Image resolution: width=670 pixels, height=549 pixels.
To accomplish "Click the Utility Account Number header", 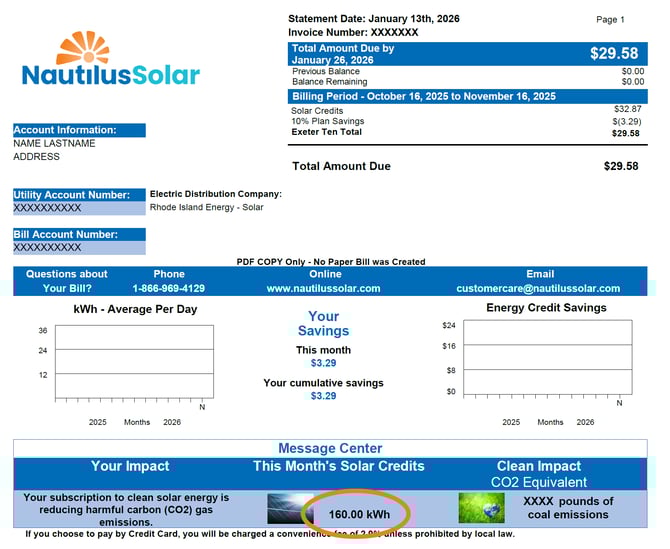I will click(79, 195).
